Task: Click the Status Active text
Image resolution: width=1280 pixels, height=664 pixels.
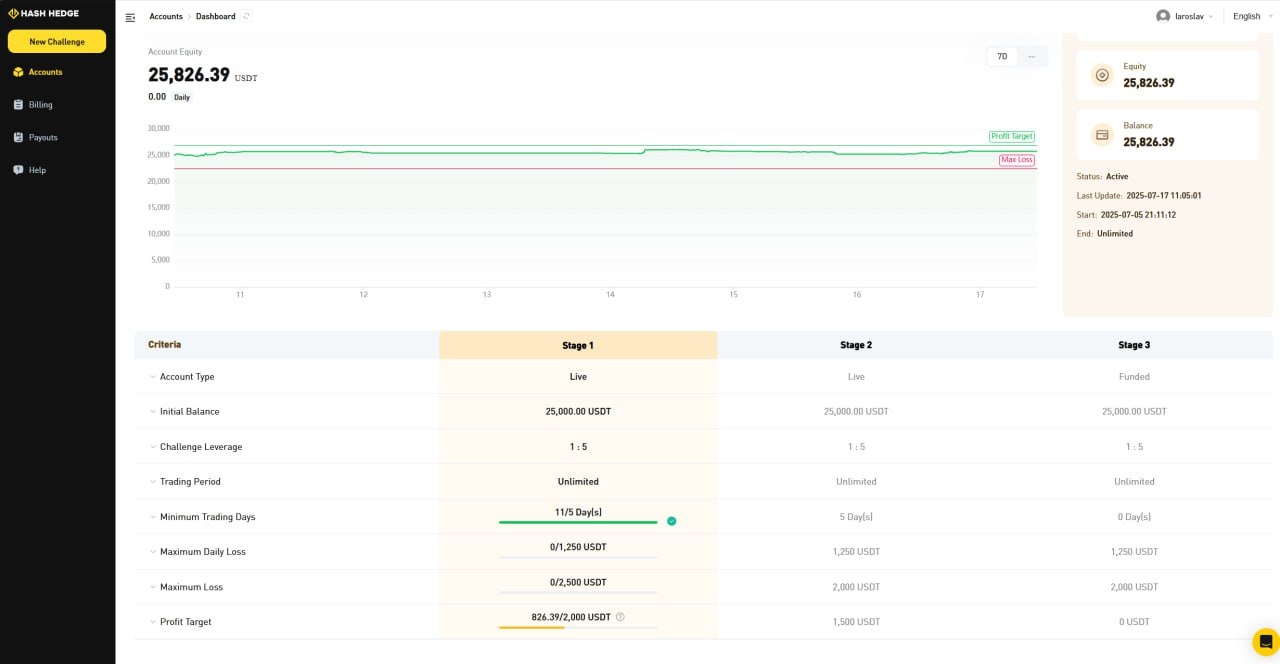Action: 1102,177
